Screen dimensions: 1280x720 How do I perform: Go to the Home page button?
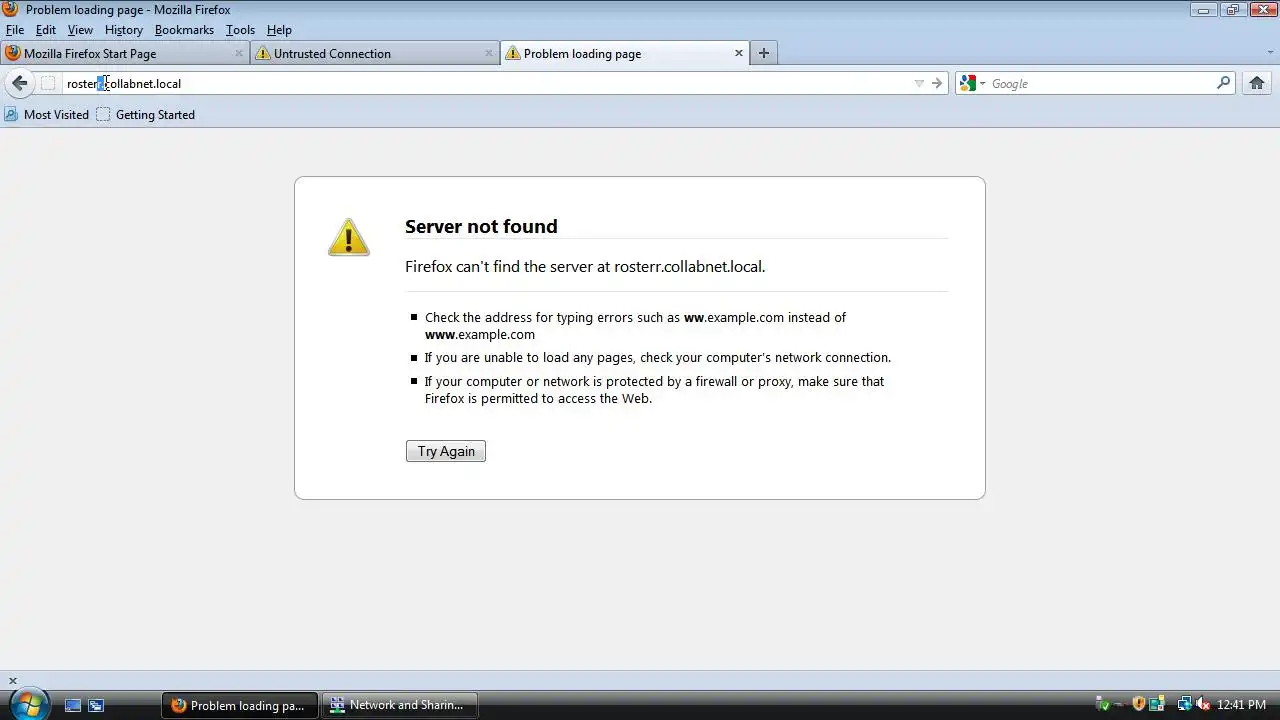pos(1257,83)
